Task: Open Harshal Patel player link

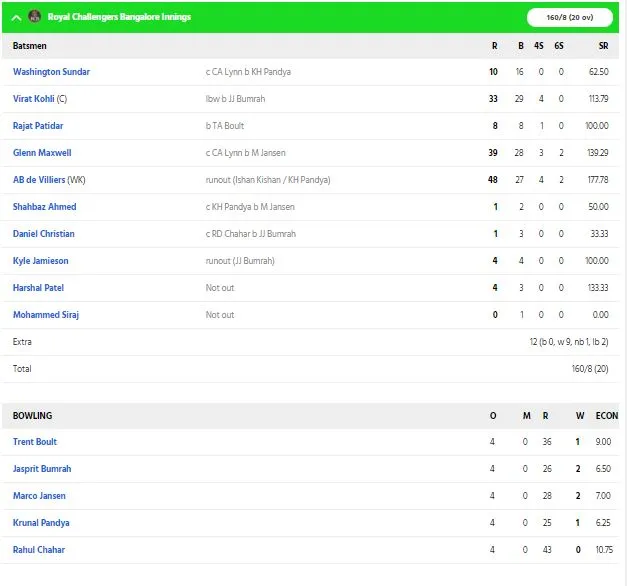Action: (38, 288)
